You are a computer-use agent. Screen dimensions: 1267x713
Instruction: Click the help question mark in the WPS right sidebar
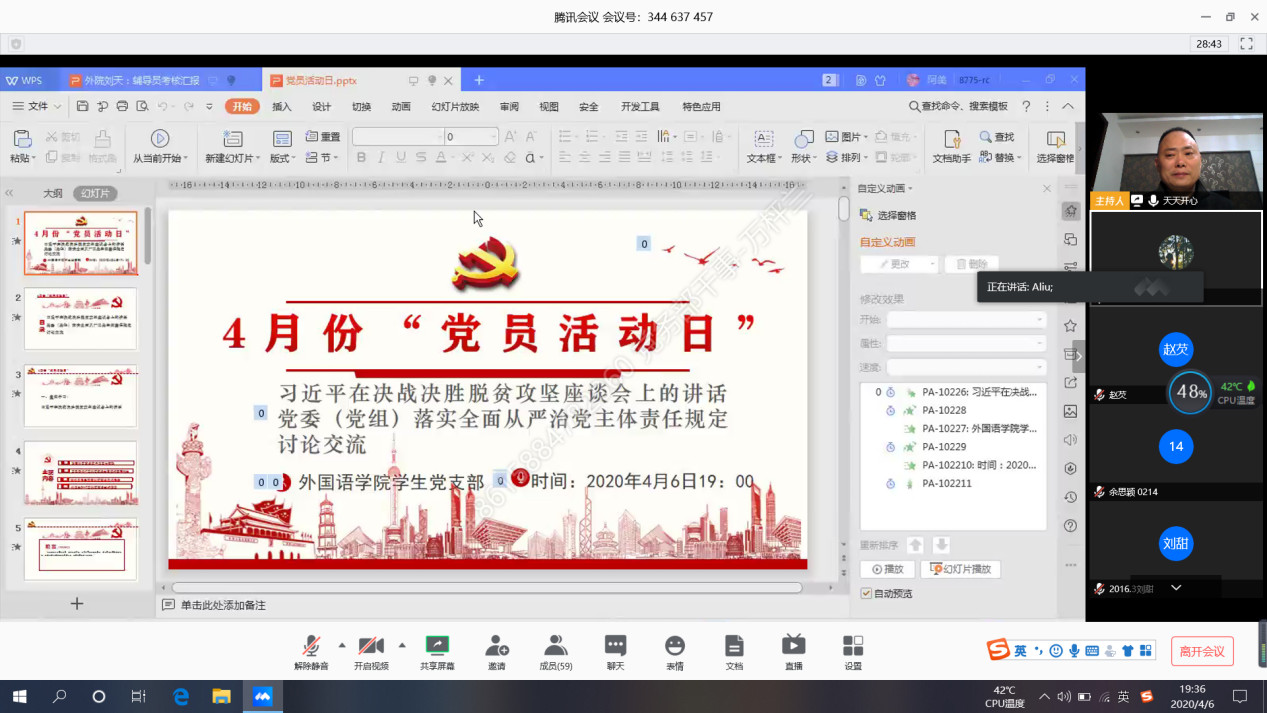point(1071,526)
